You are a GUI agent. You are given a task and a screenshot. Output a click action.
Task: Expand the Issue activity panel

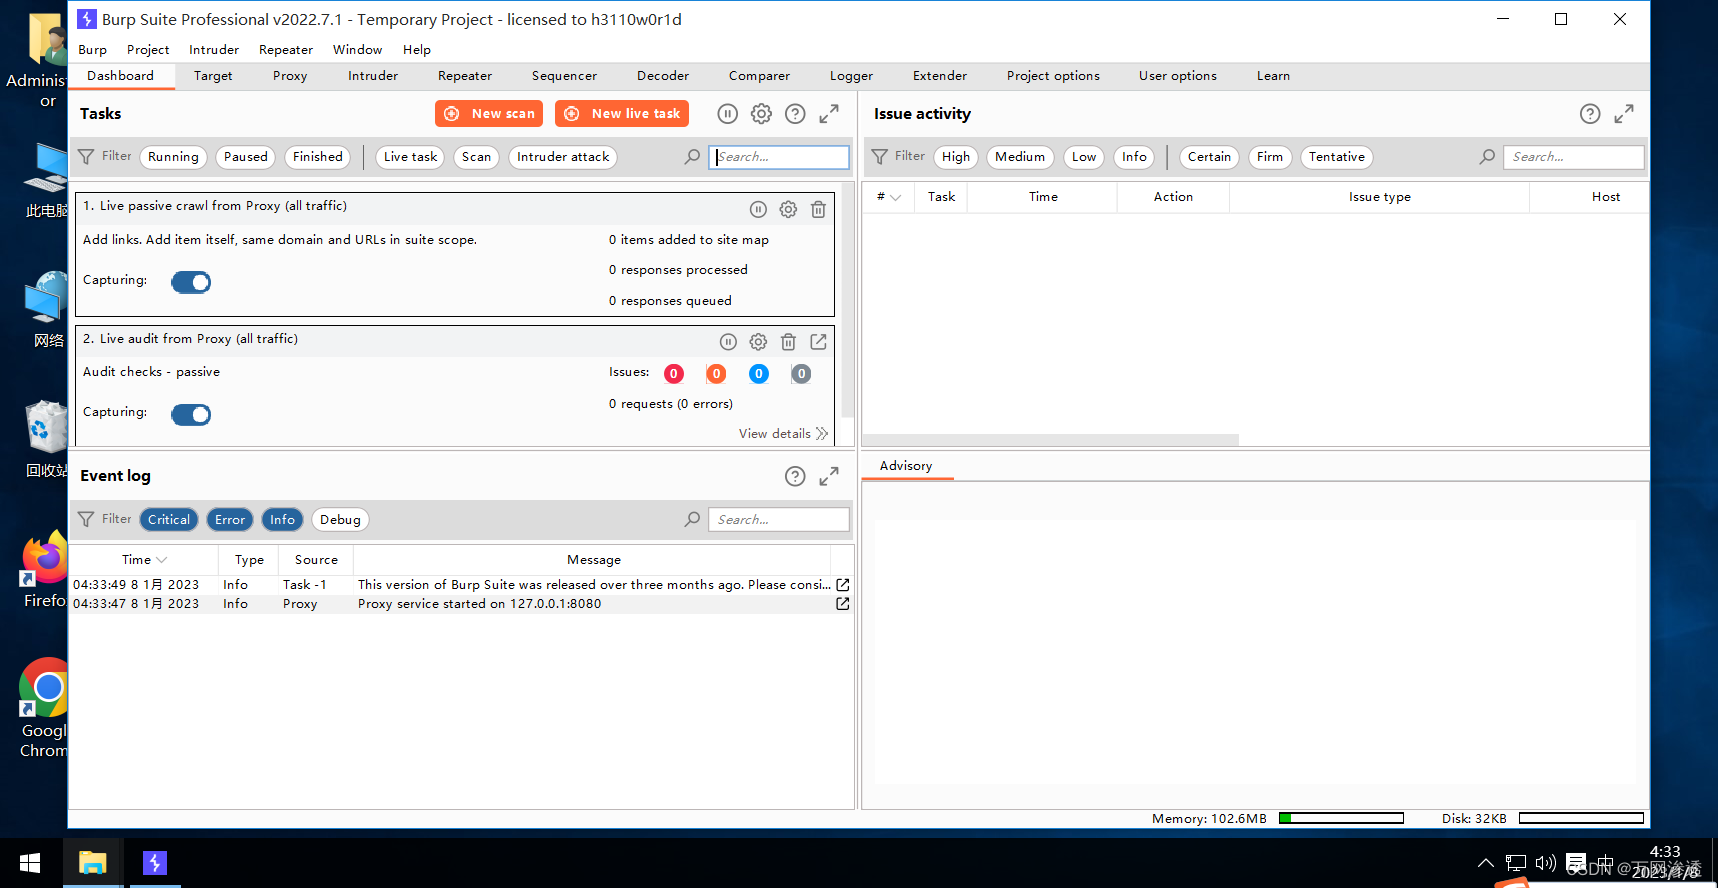click(1624, 114)
